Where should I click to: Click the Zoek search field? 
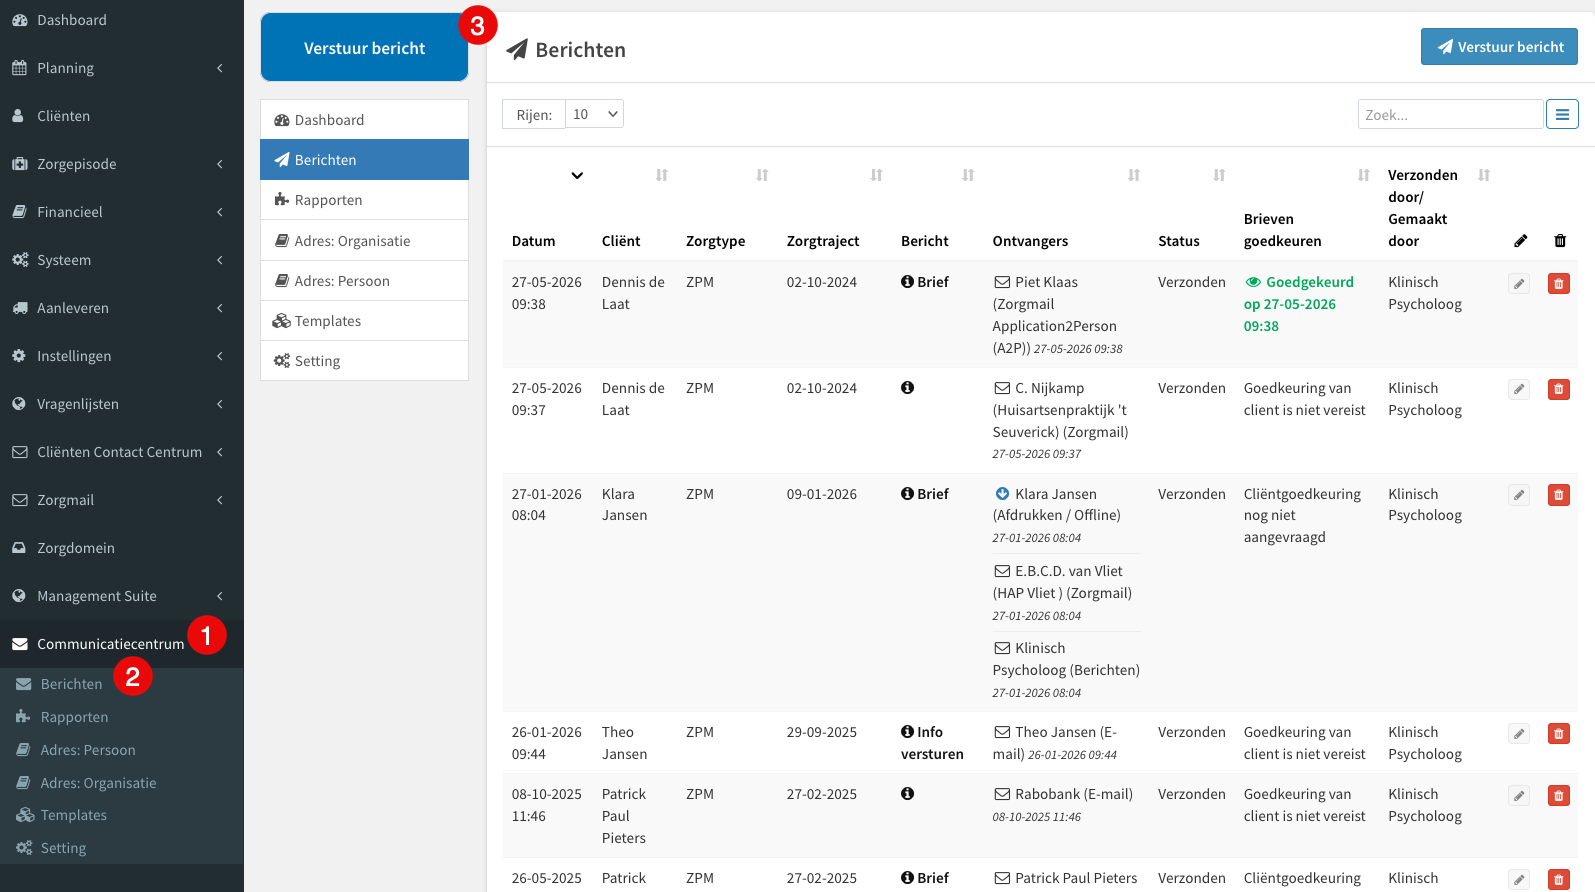(x=1450, y=114)
